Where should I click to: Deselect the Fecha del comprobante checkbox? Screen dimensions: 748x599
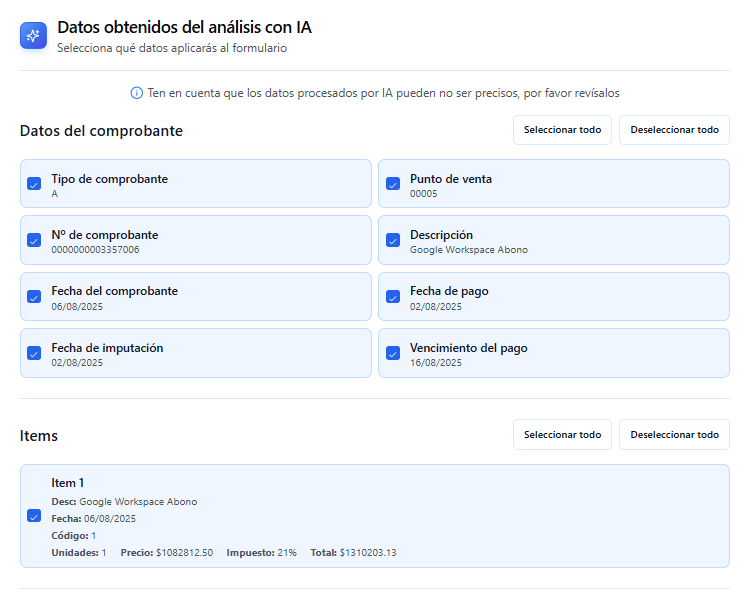[x=34, y=297]
